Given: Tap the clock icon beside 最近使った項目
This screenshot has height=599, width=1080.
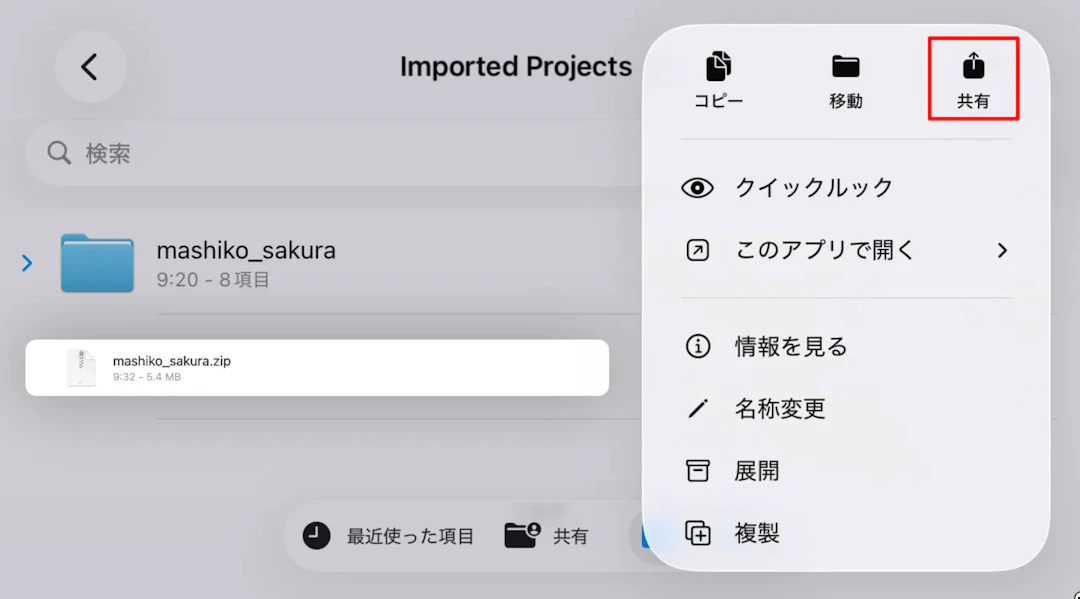Looking at the screenshot, I should pyautogui.click(x=316, y=535).
